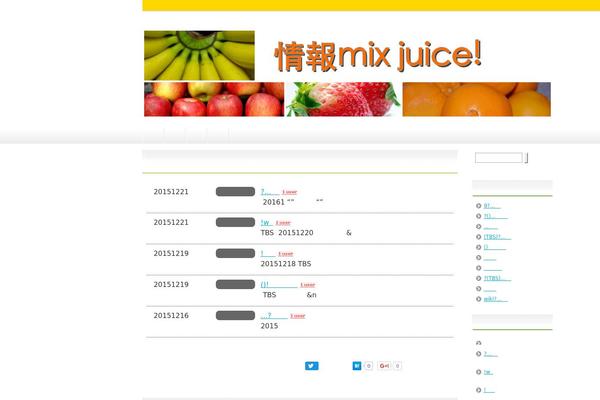
Task: Open sidebar link '!(TBS)'
Action: tap(497, 278)
